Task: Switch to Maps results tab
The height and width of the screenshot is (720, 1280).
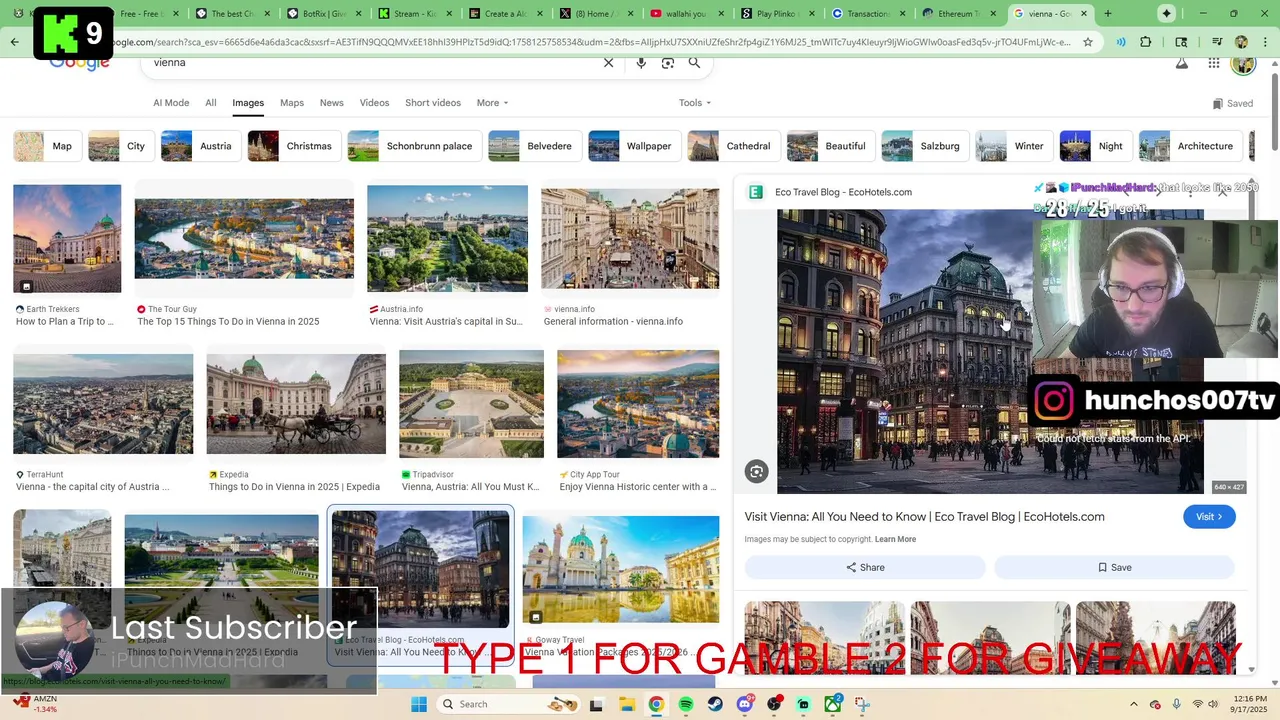Action: tap(292, 103)
